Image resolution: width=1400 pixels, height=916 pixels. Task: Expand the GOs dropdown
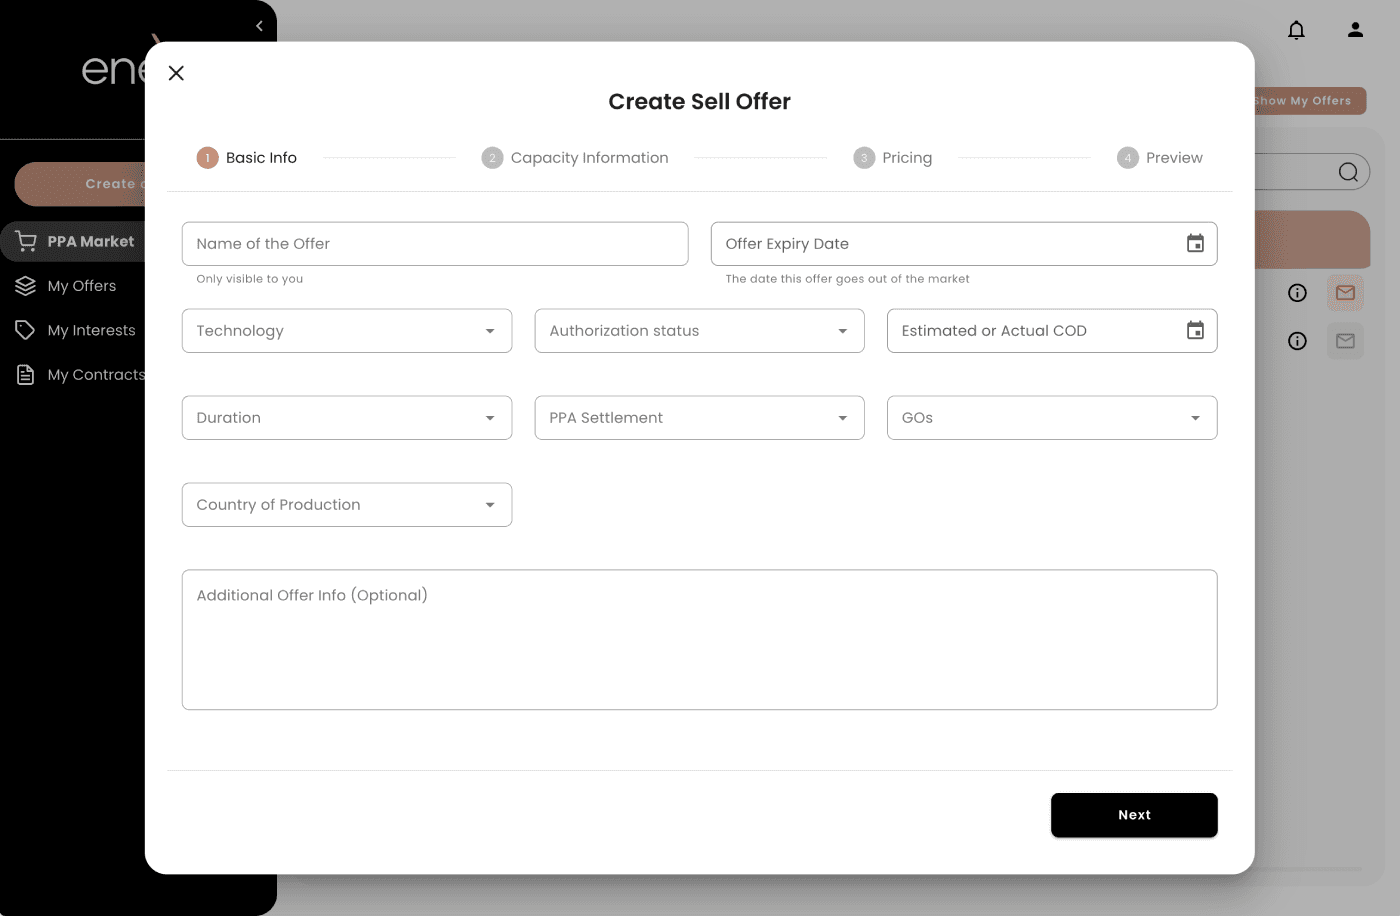pyautogui.click(x=1052, y=418)
